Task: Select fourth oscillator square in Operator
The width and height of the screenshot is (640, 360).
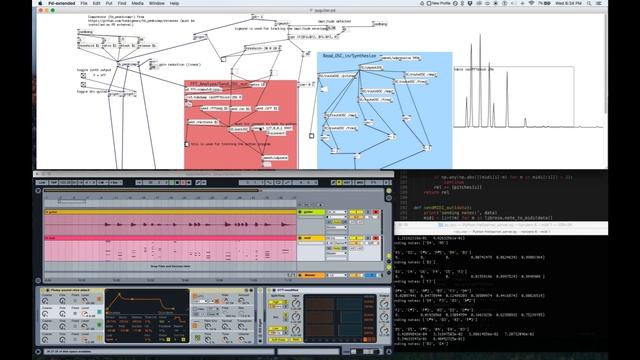Action: pyautogui.click(x=99, y=338)
